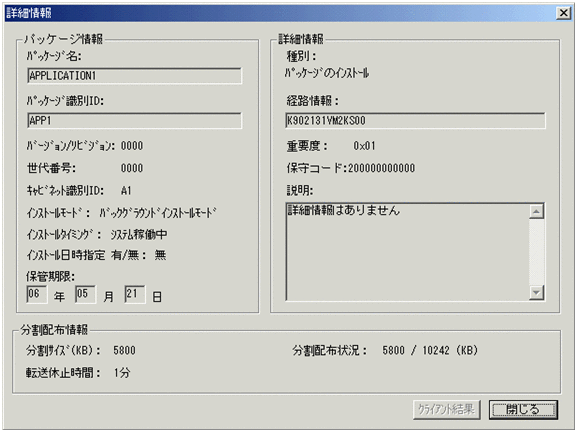This screenshot has height=433, width=579.
Task: Click the 経路情報 field K902131VM2KS00
Action: 415,121
